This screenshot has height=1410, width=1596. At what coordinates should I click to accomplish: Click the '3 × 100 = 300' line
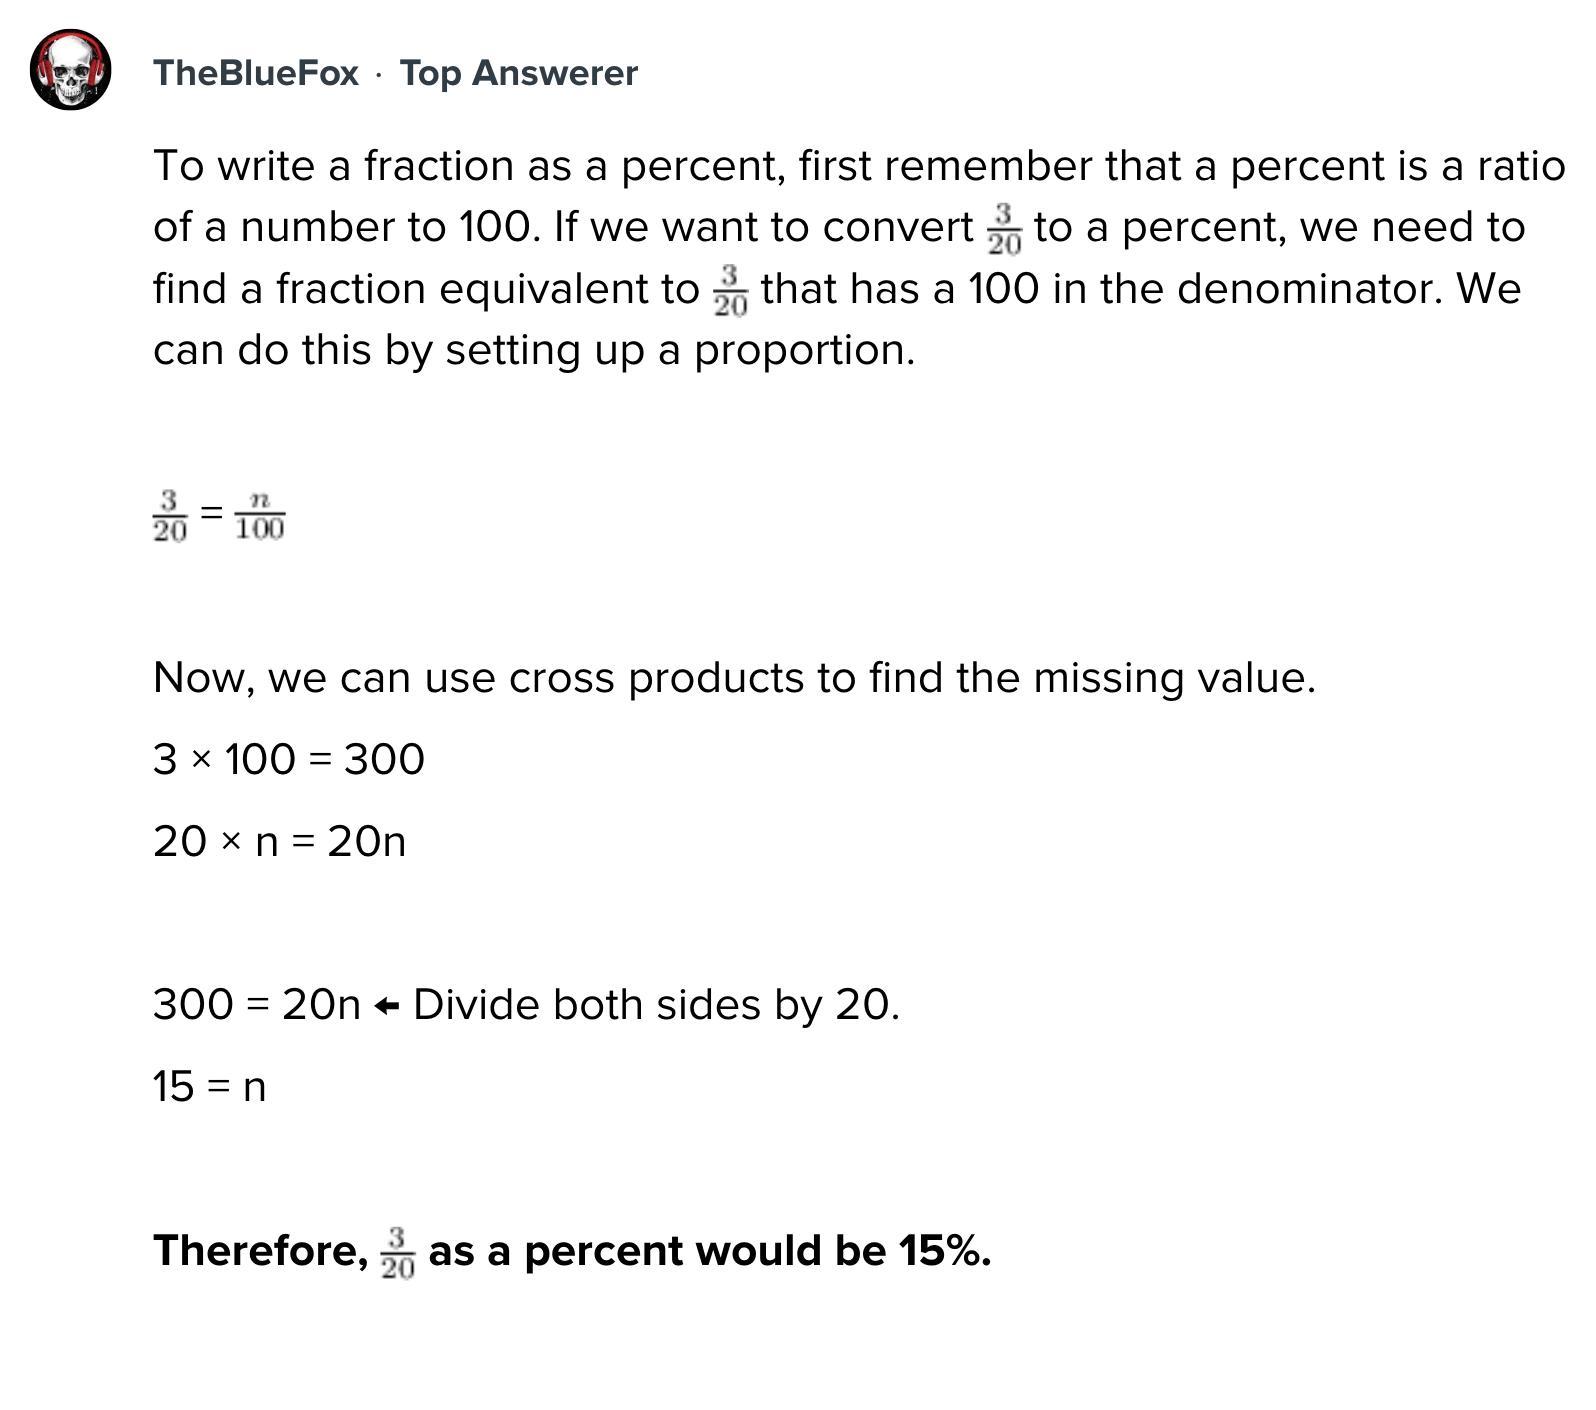(x=288, y=759)
